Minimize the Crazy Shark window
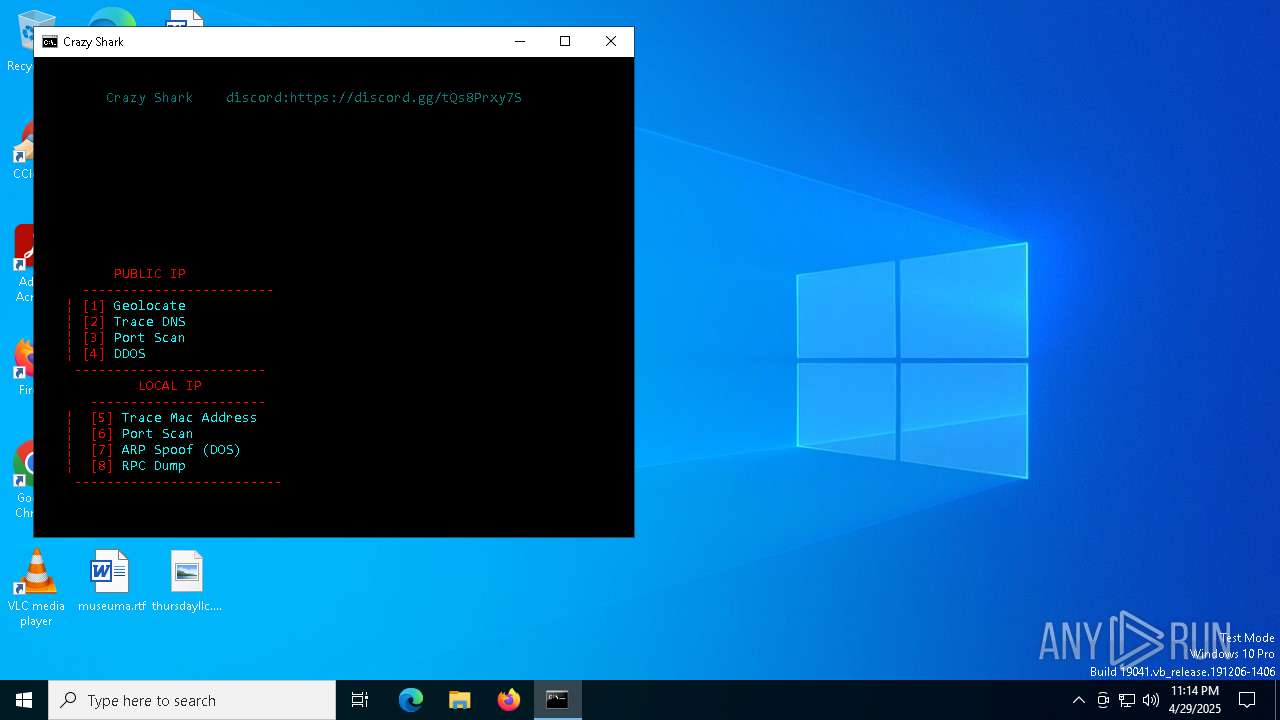 pos(519,42)
